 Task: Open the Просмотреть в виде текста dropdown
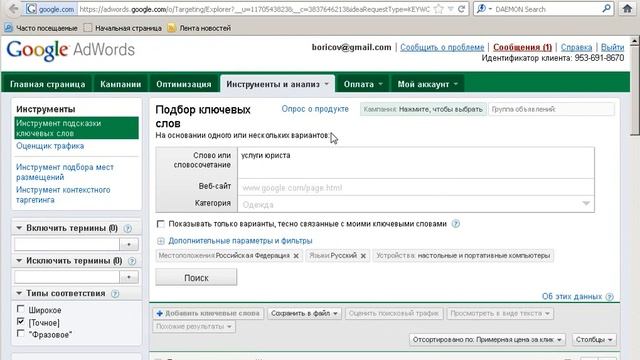[500, 313]
